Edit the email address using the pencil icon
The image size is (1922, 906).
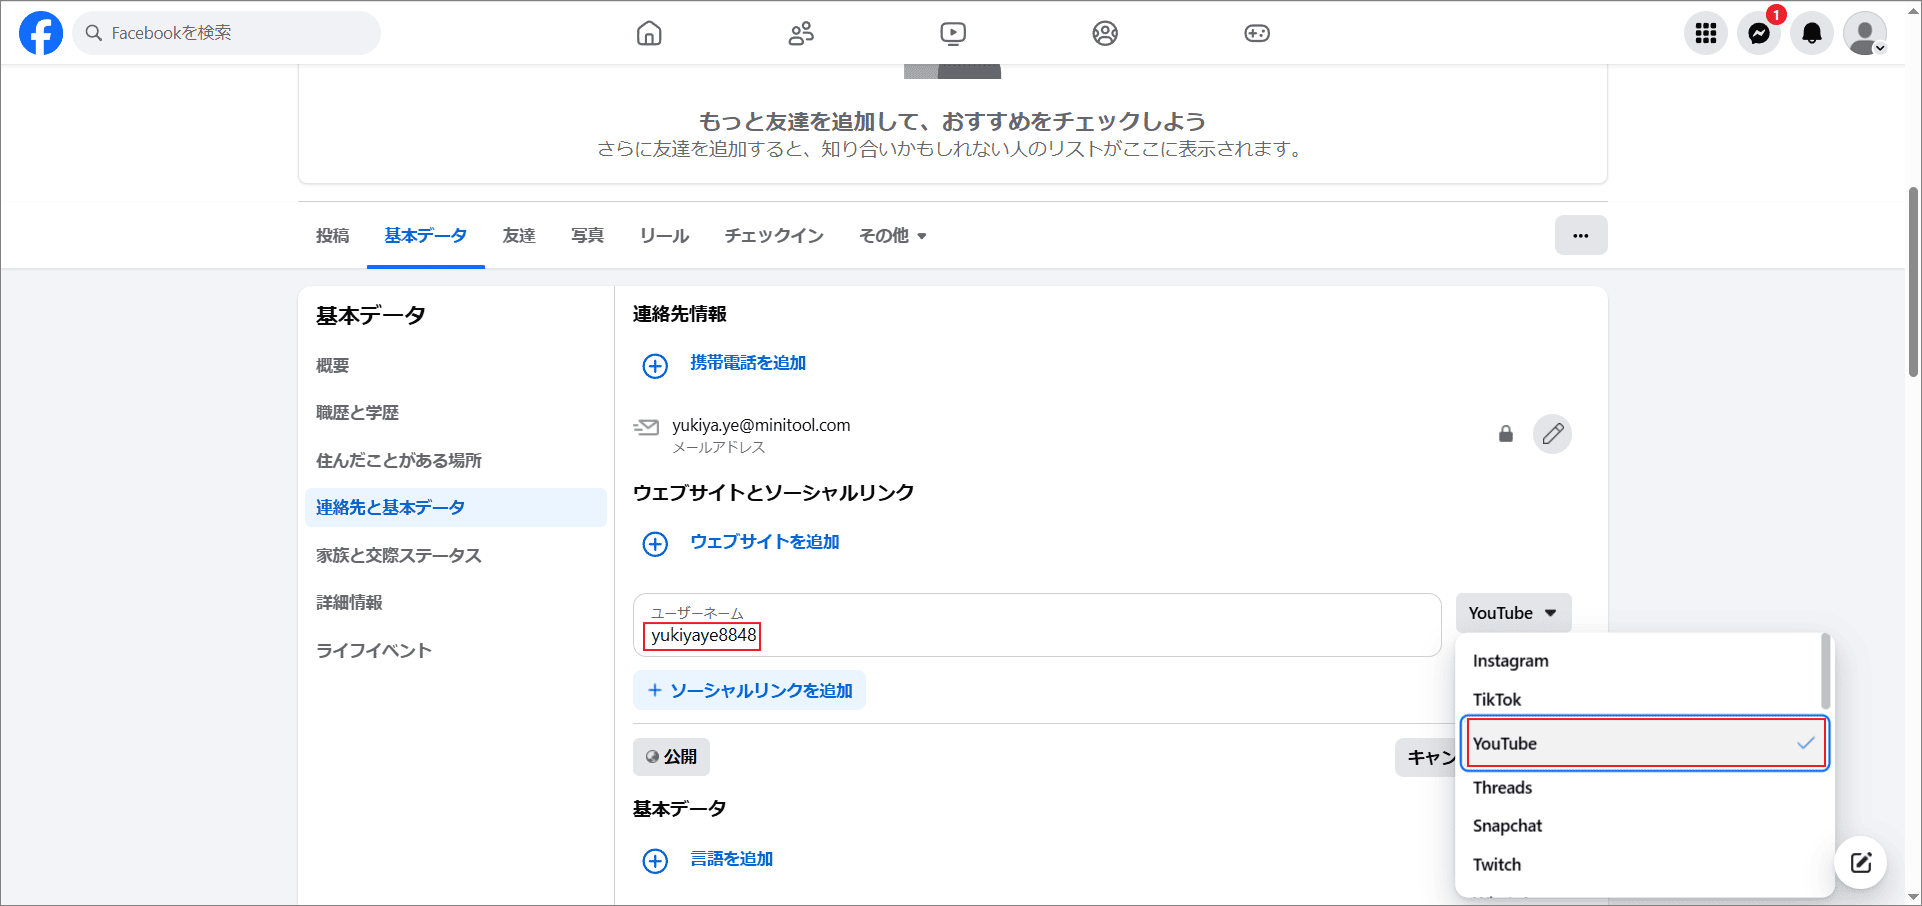(x=1552, y=433)
